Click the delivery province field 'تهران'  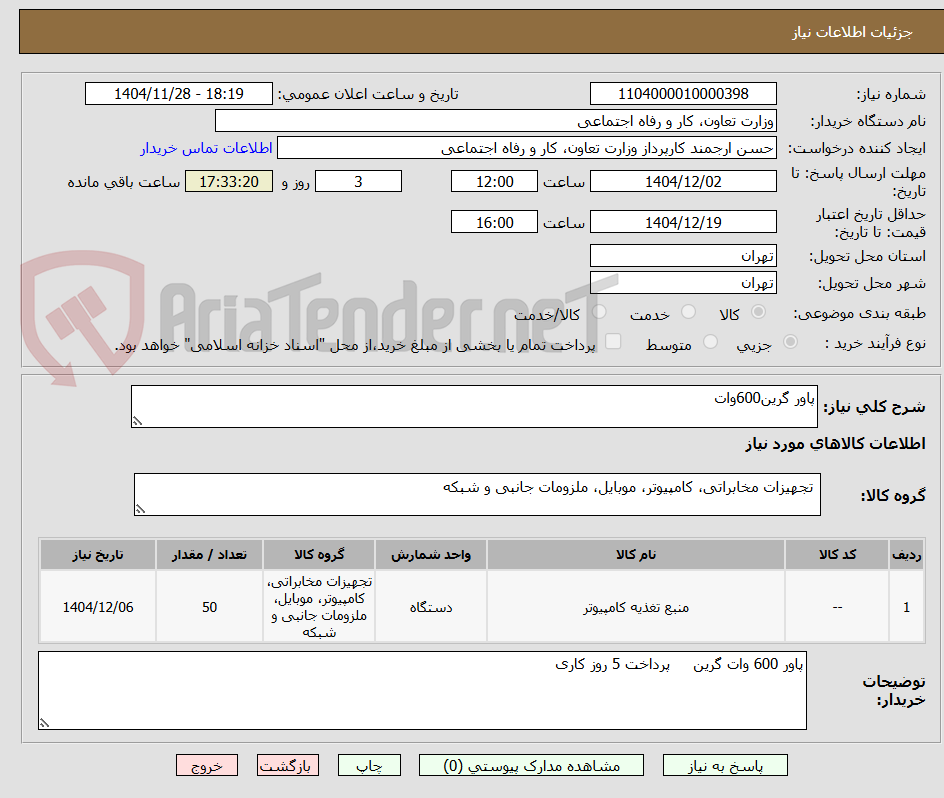click(683, 256)
